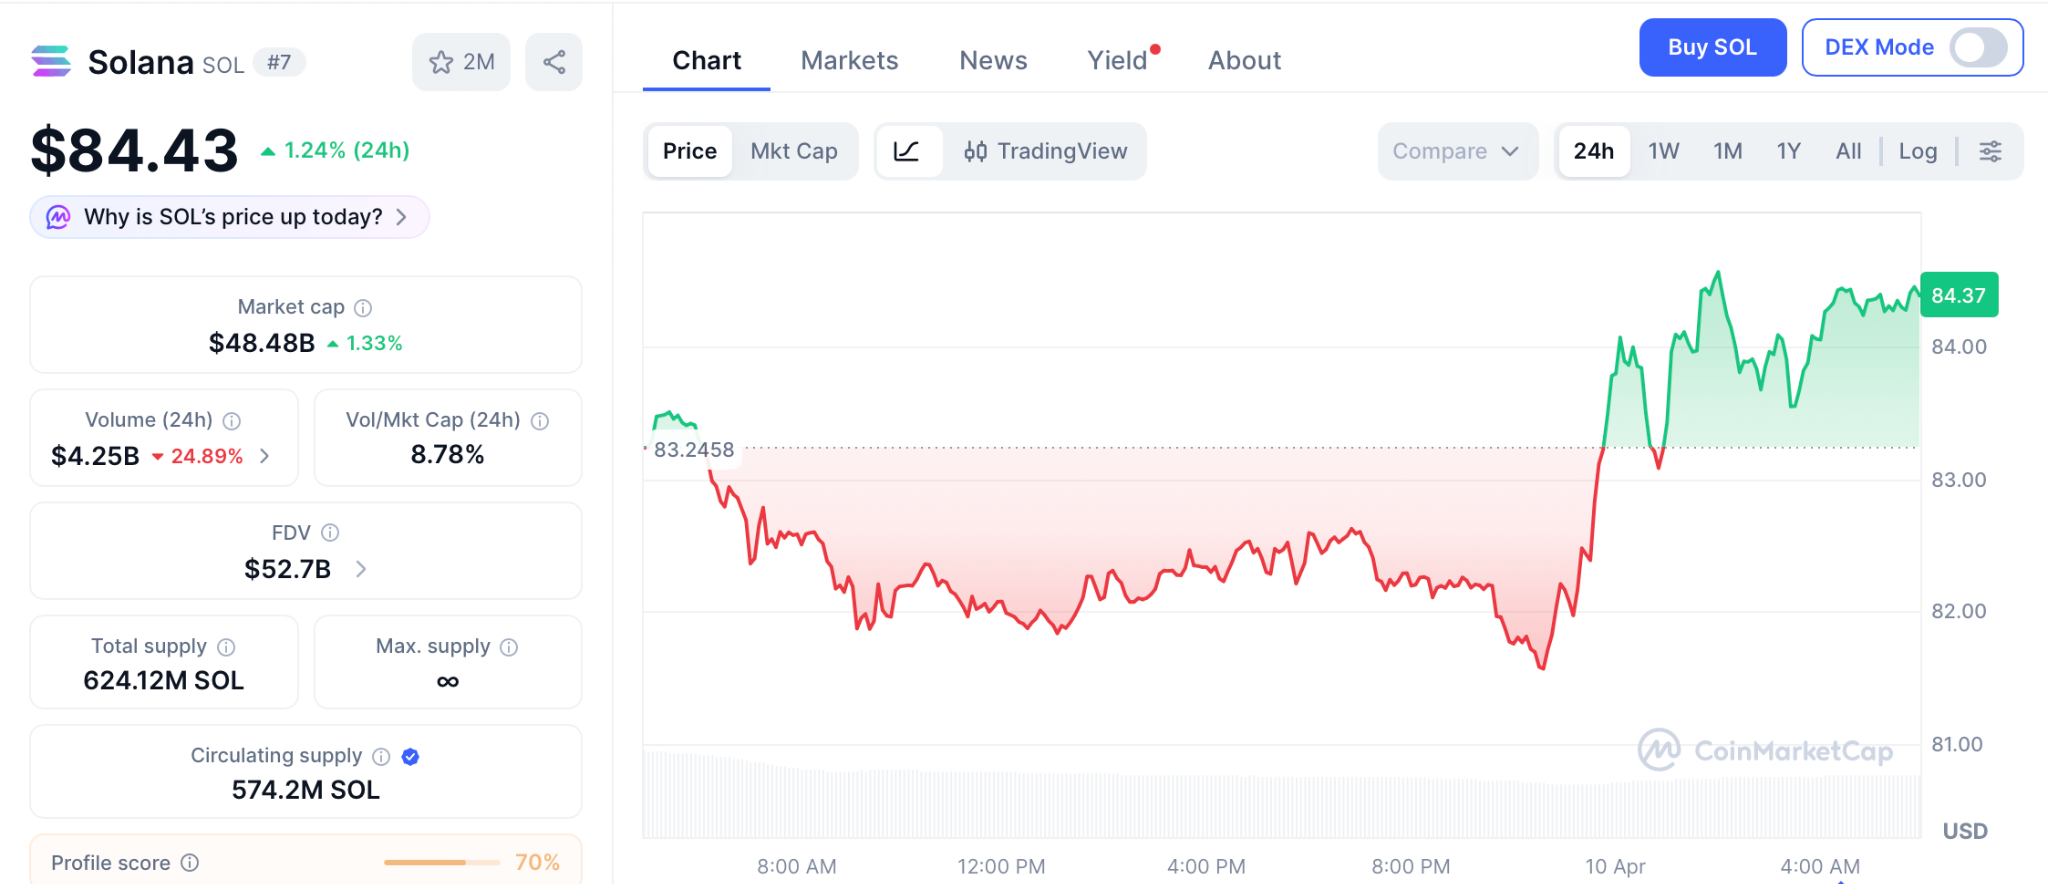Click the Buy SOL button
2048x884 pixels.
pyautogui.click(x=1712, y=47)
